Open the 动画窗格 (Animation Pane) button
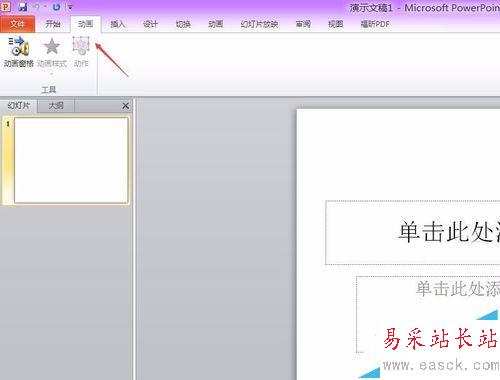This screenshot has width=500, height=380. click(19, 52)
